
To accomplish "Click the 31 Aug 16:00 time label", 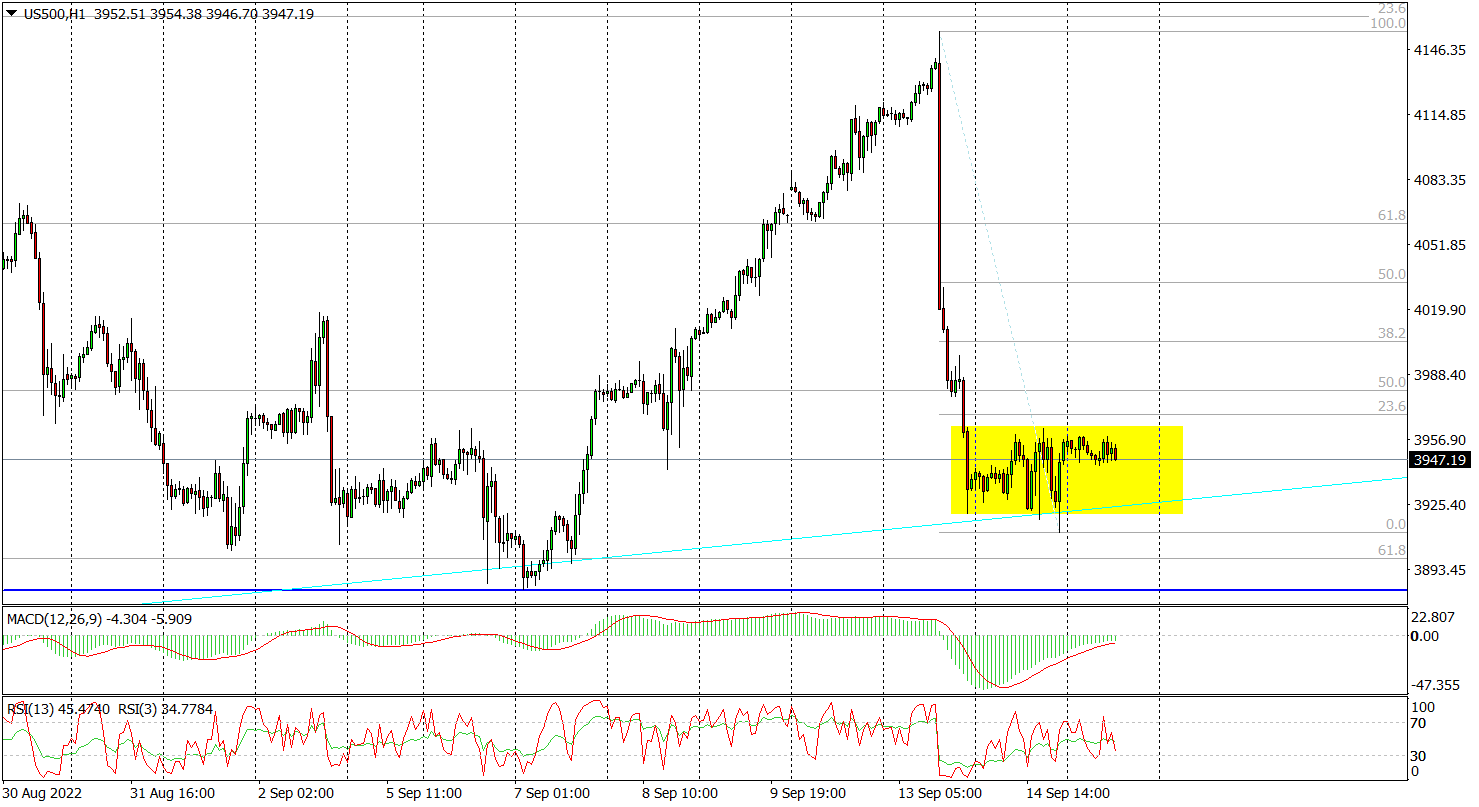I will point(171,793).
